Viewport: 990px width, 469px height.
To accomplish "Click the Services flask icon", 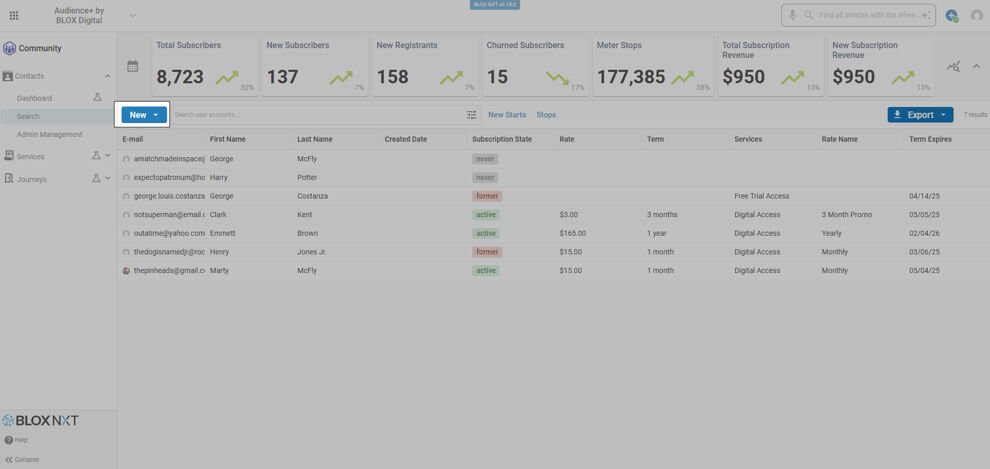I will pos(97,156).
